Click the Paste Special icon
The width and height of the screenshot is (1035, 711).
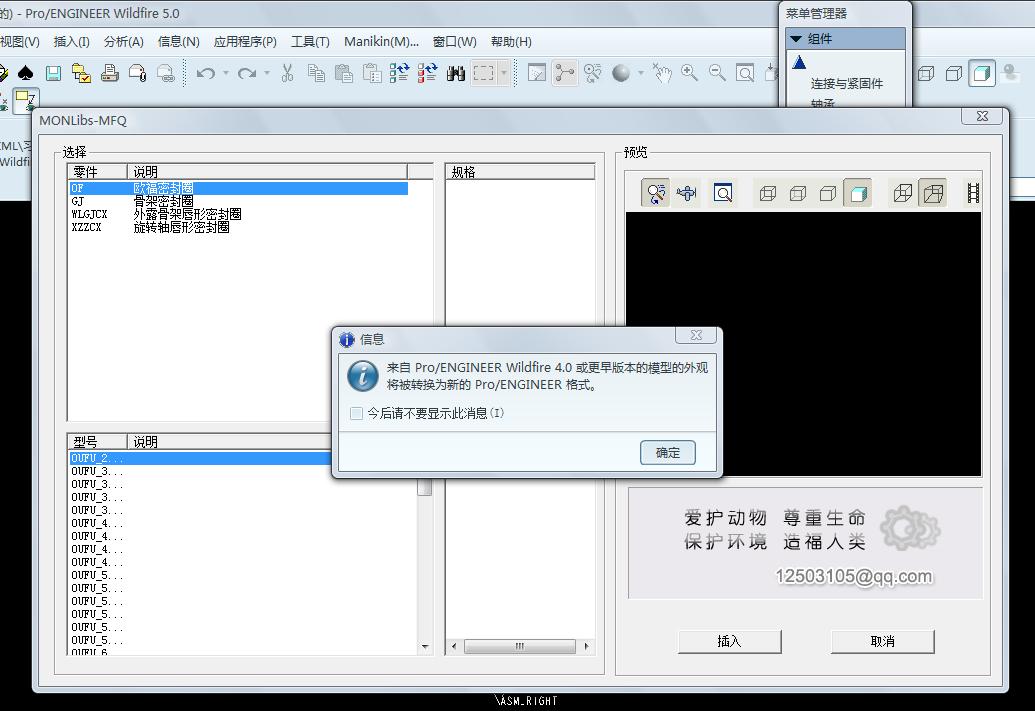[x=372, y=73]
